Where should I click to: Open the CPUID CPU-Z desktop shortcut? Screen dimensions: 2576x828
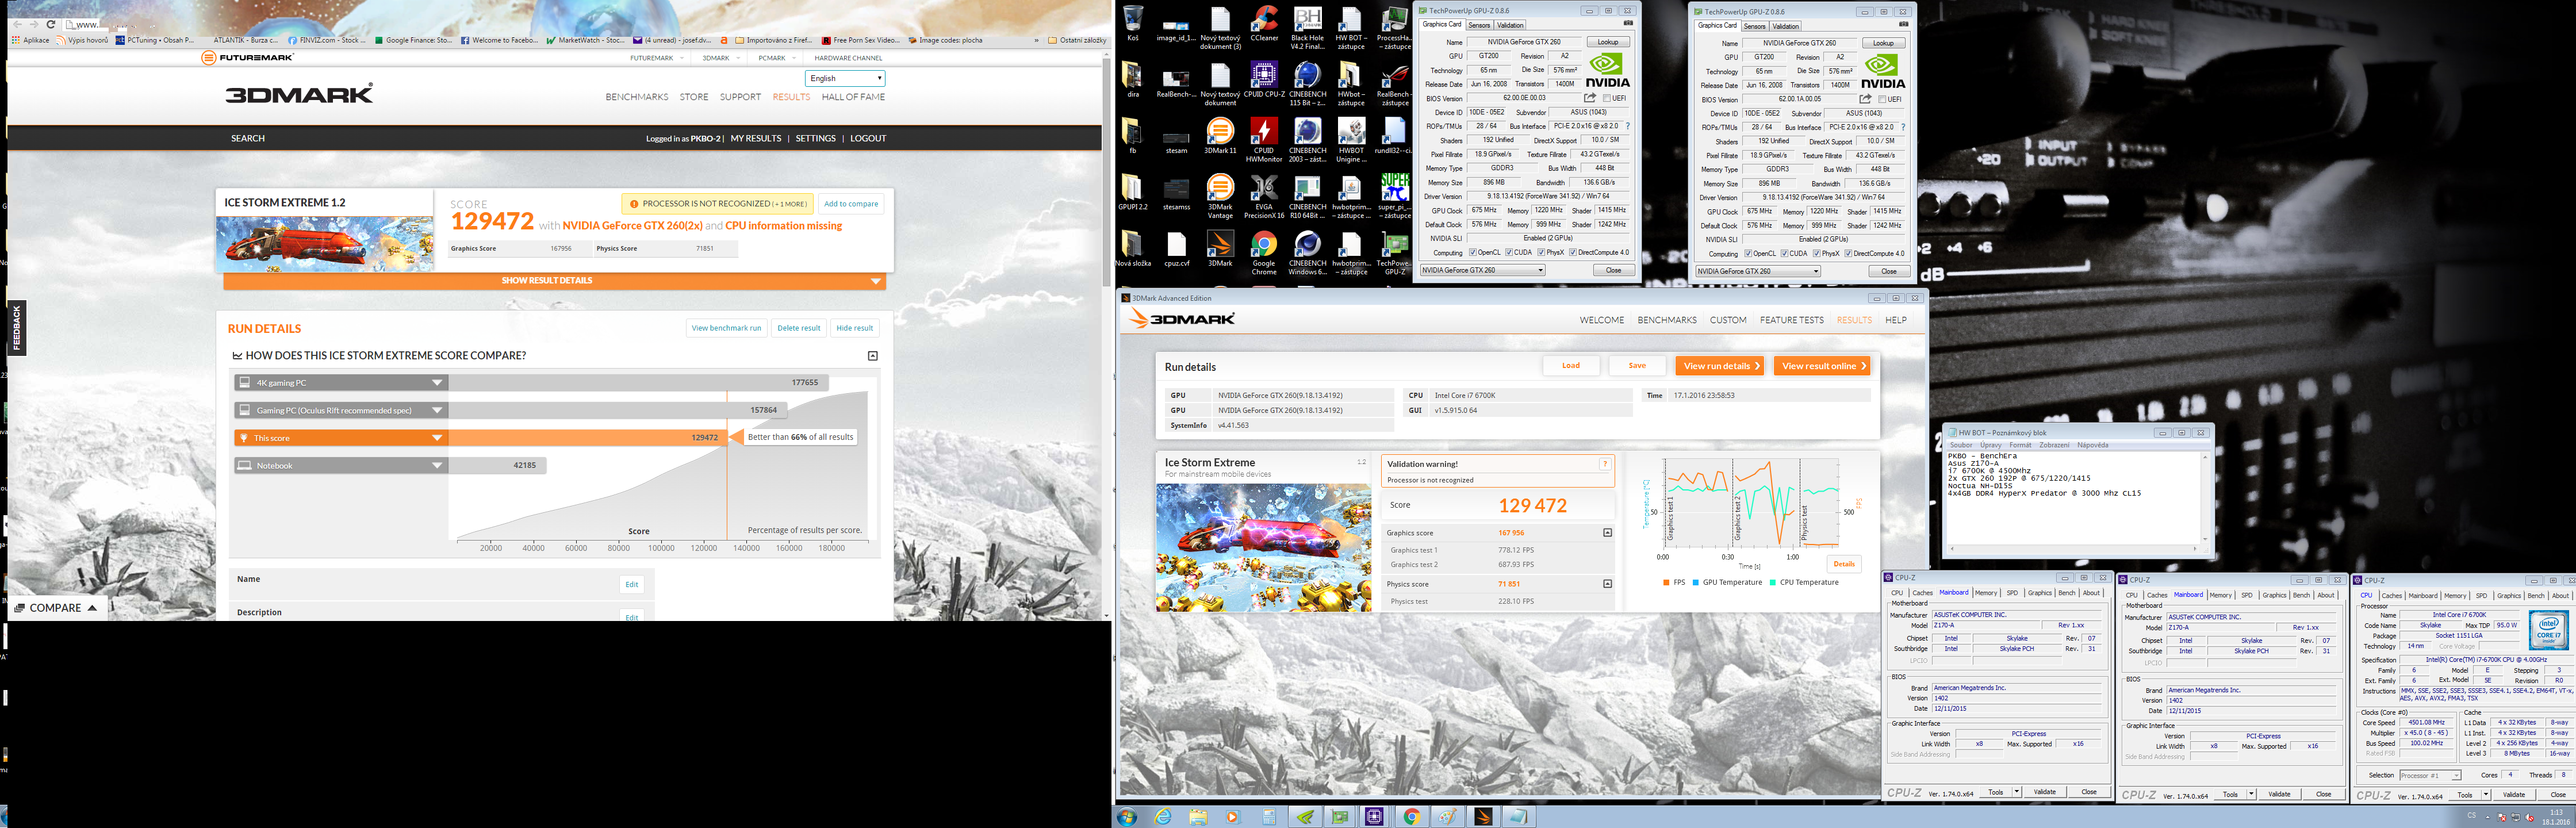(x=1264, y=80)
